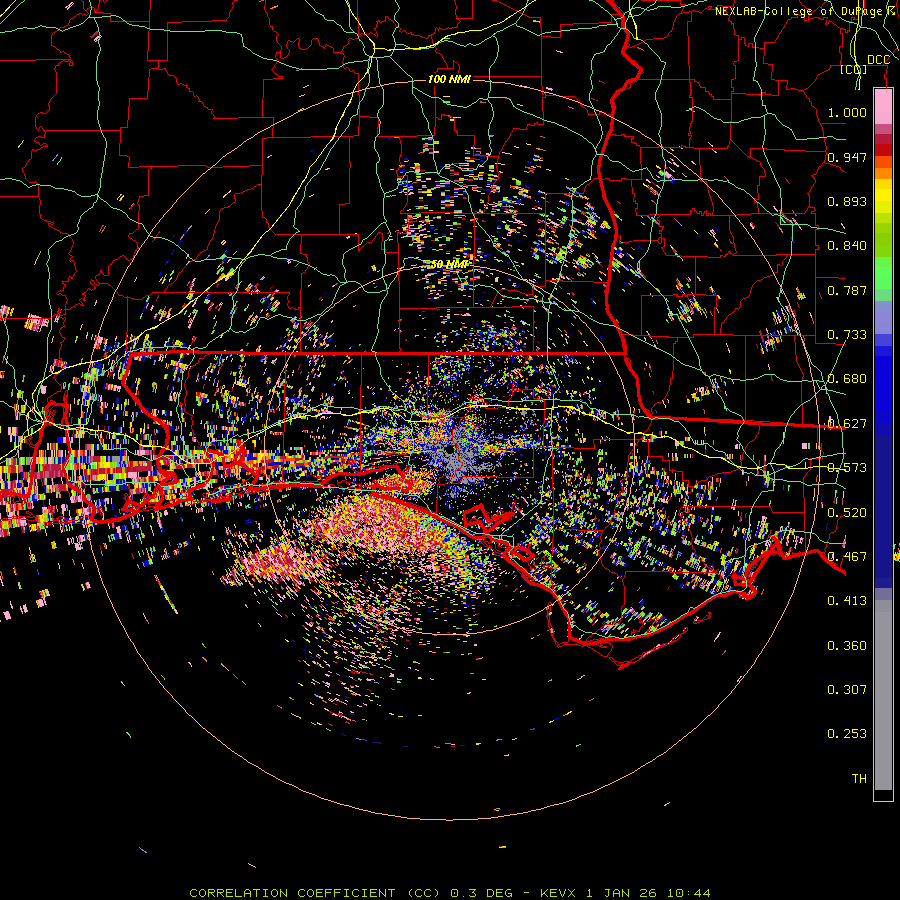Pick the pink swatch beside 1.000
900x900 pixels.
pyautogui.click(x=883, y=107)
